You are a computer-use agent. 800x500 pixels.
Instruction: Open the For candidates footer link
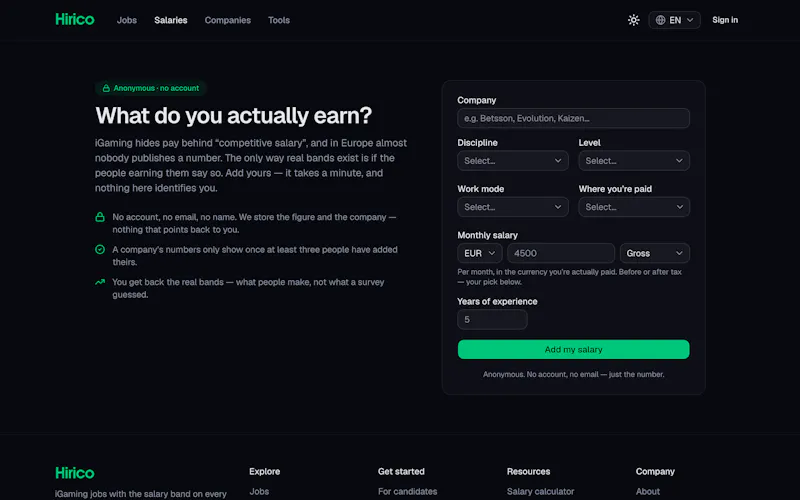[x=407, y=491]
